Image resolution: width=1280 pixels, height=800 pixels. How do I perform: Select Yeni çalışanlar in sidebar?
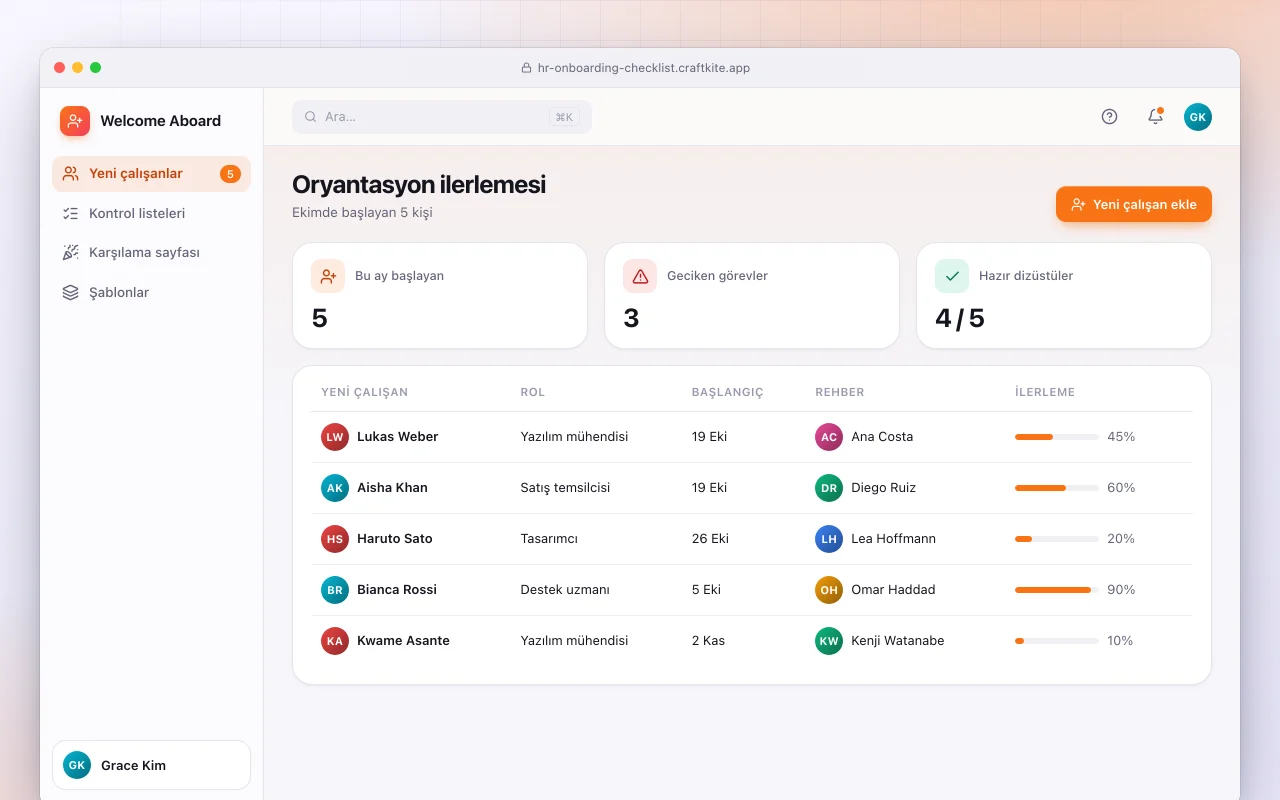click(x=151, y=174)
